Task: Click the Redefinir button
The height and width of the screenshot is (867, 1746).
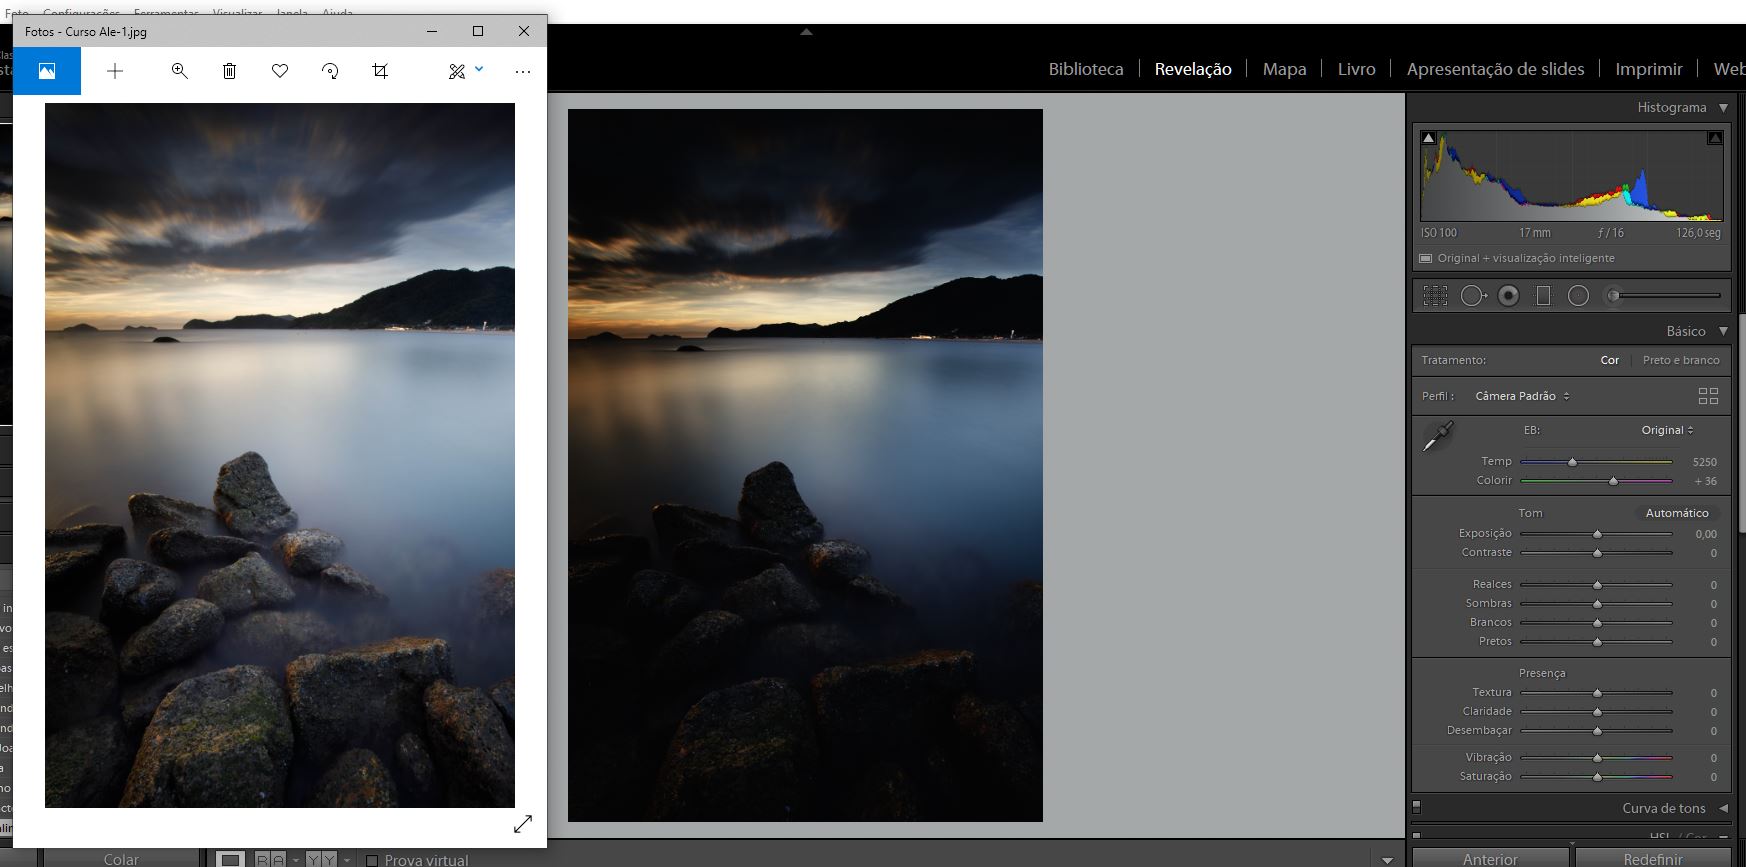Action: pos(1653,858)
